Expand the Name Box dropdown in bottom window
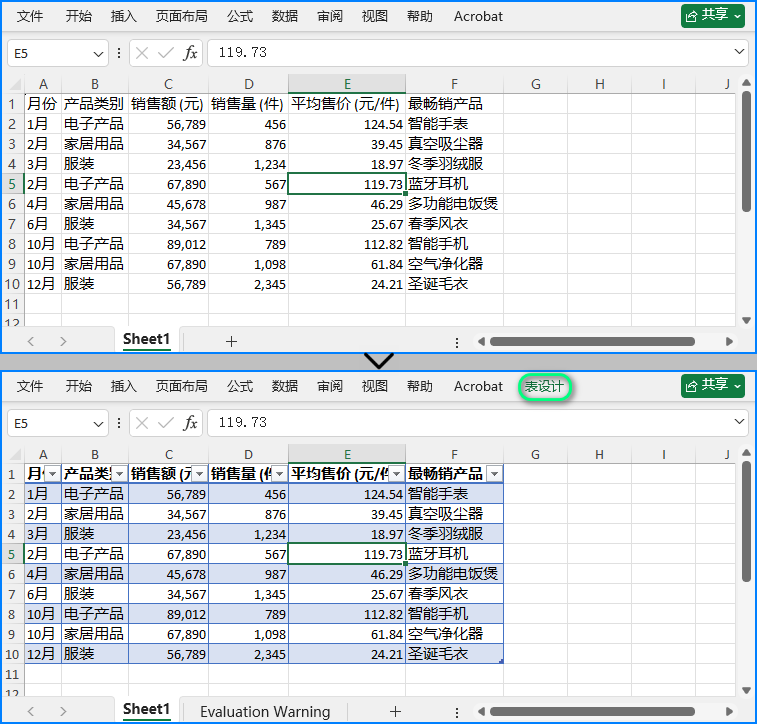 pos(98,424)
